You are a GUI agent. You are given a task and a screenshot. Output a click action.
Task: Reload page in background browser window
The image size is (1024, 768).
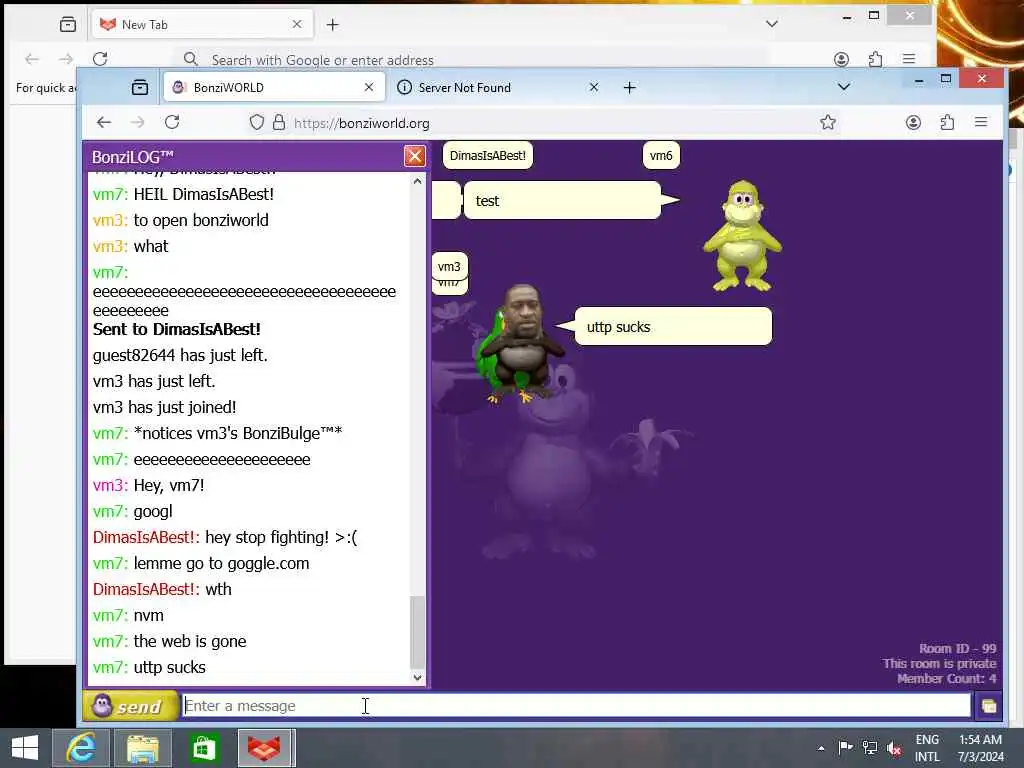point(100,59)
